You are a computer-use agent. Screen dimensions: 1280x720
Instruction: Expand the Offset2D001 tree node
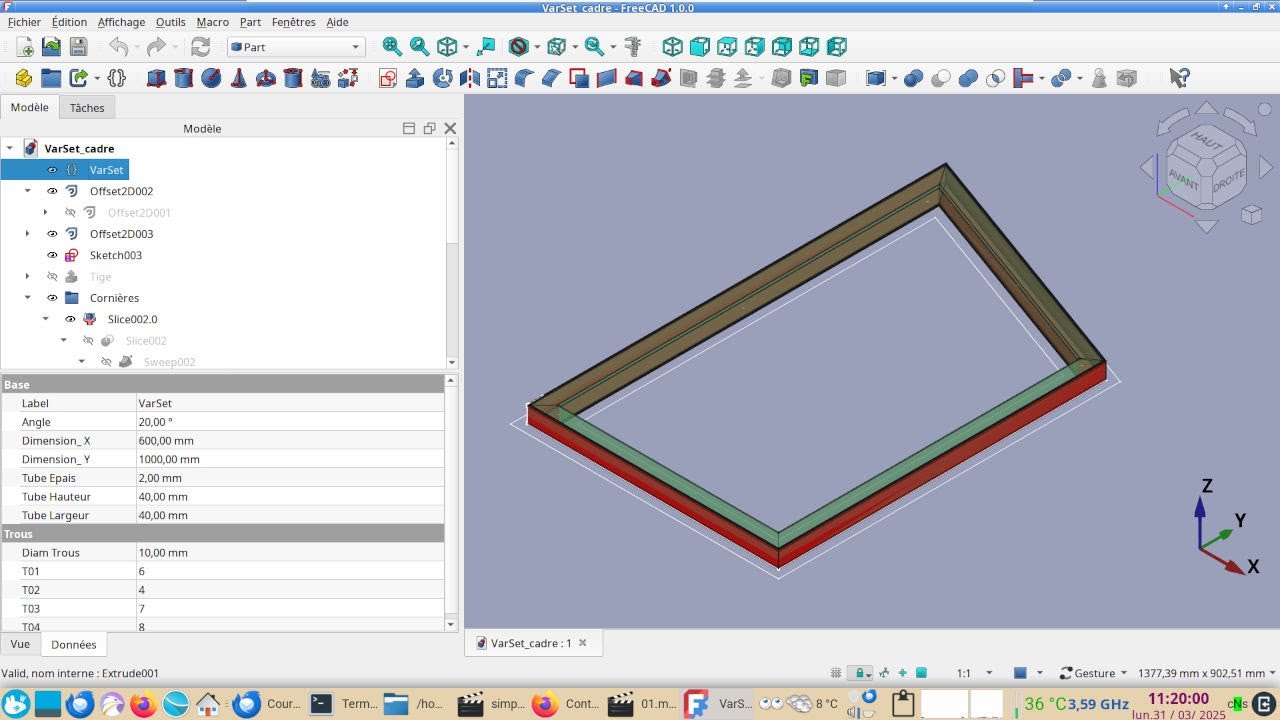[x=46, y=212]
